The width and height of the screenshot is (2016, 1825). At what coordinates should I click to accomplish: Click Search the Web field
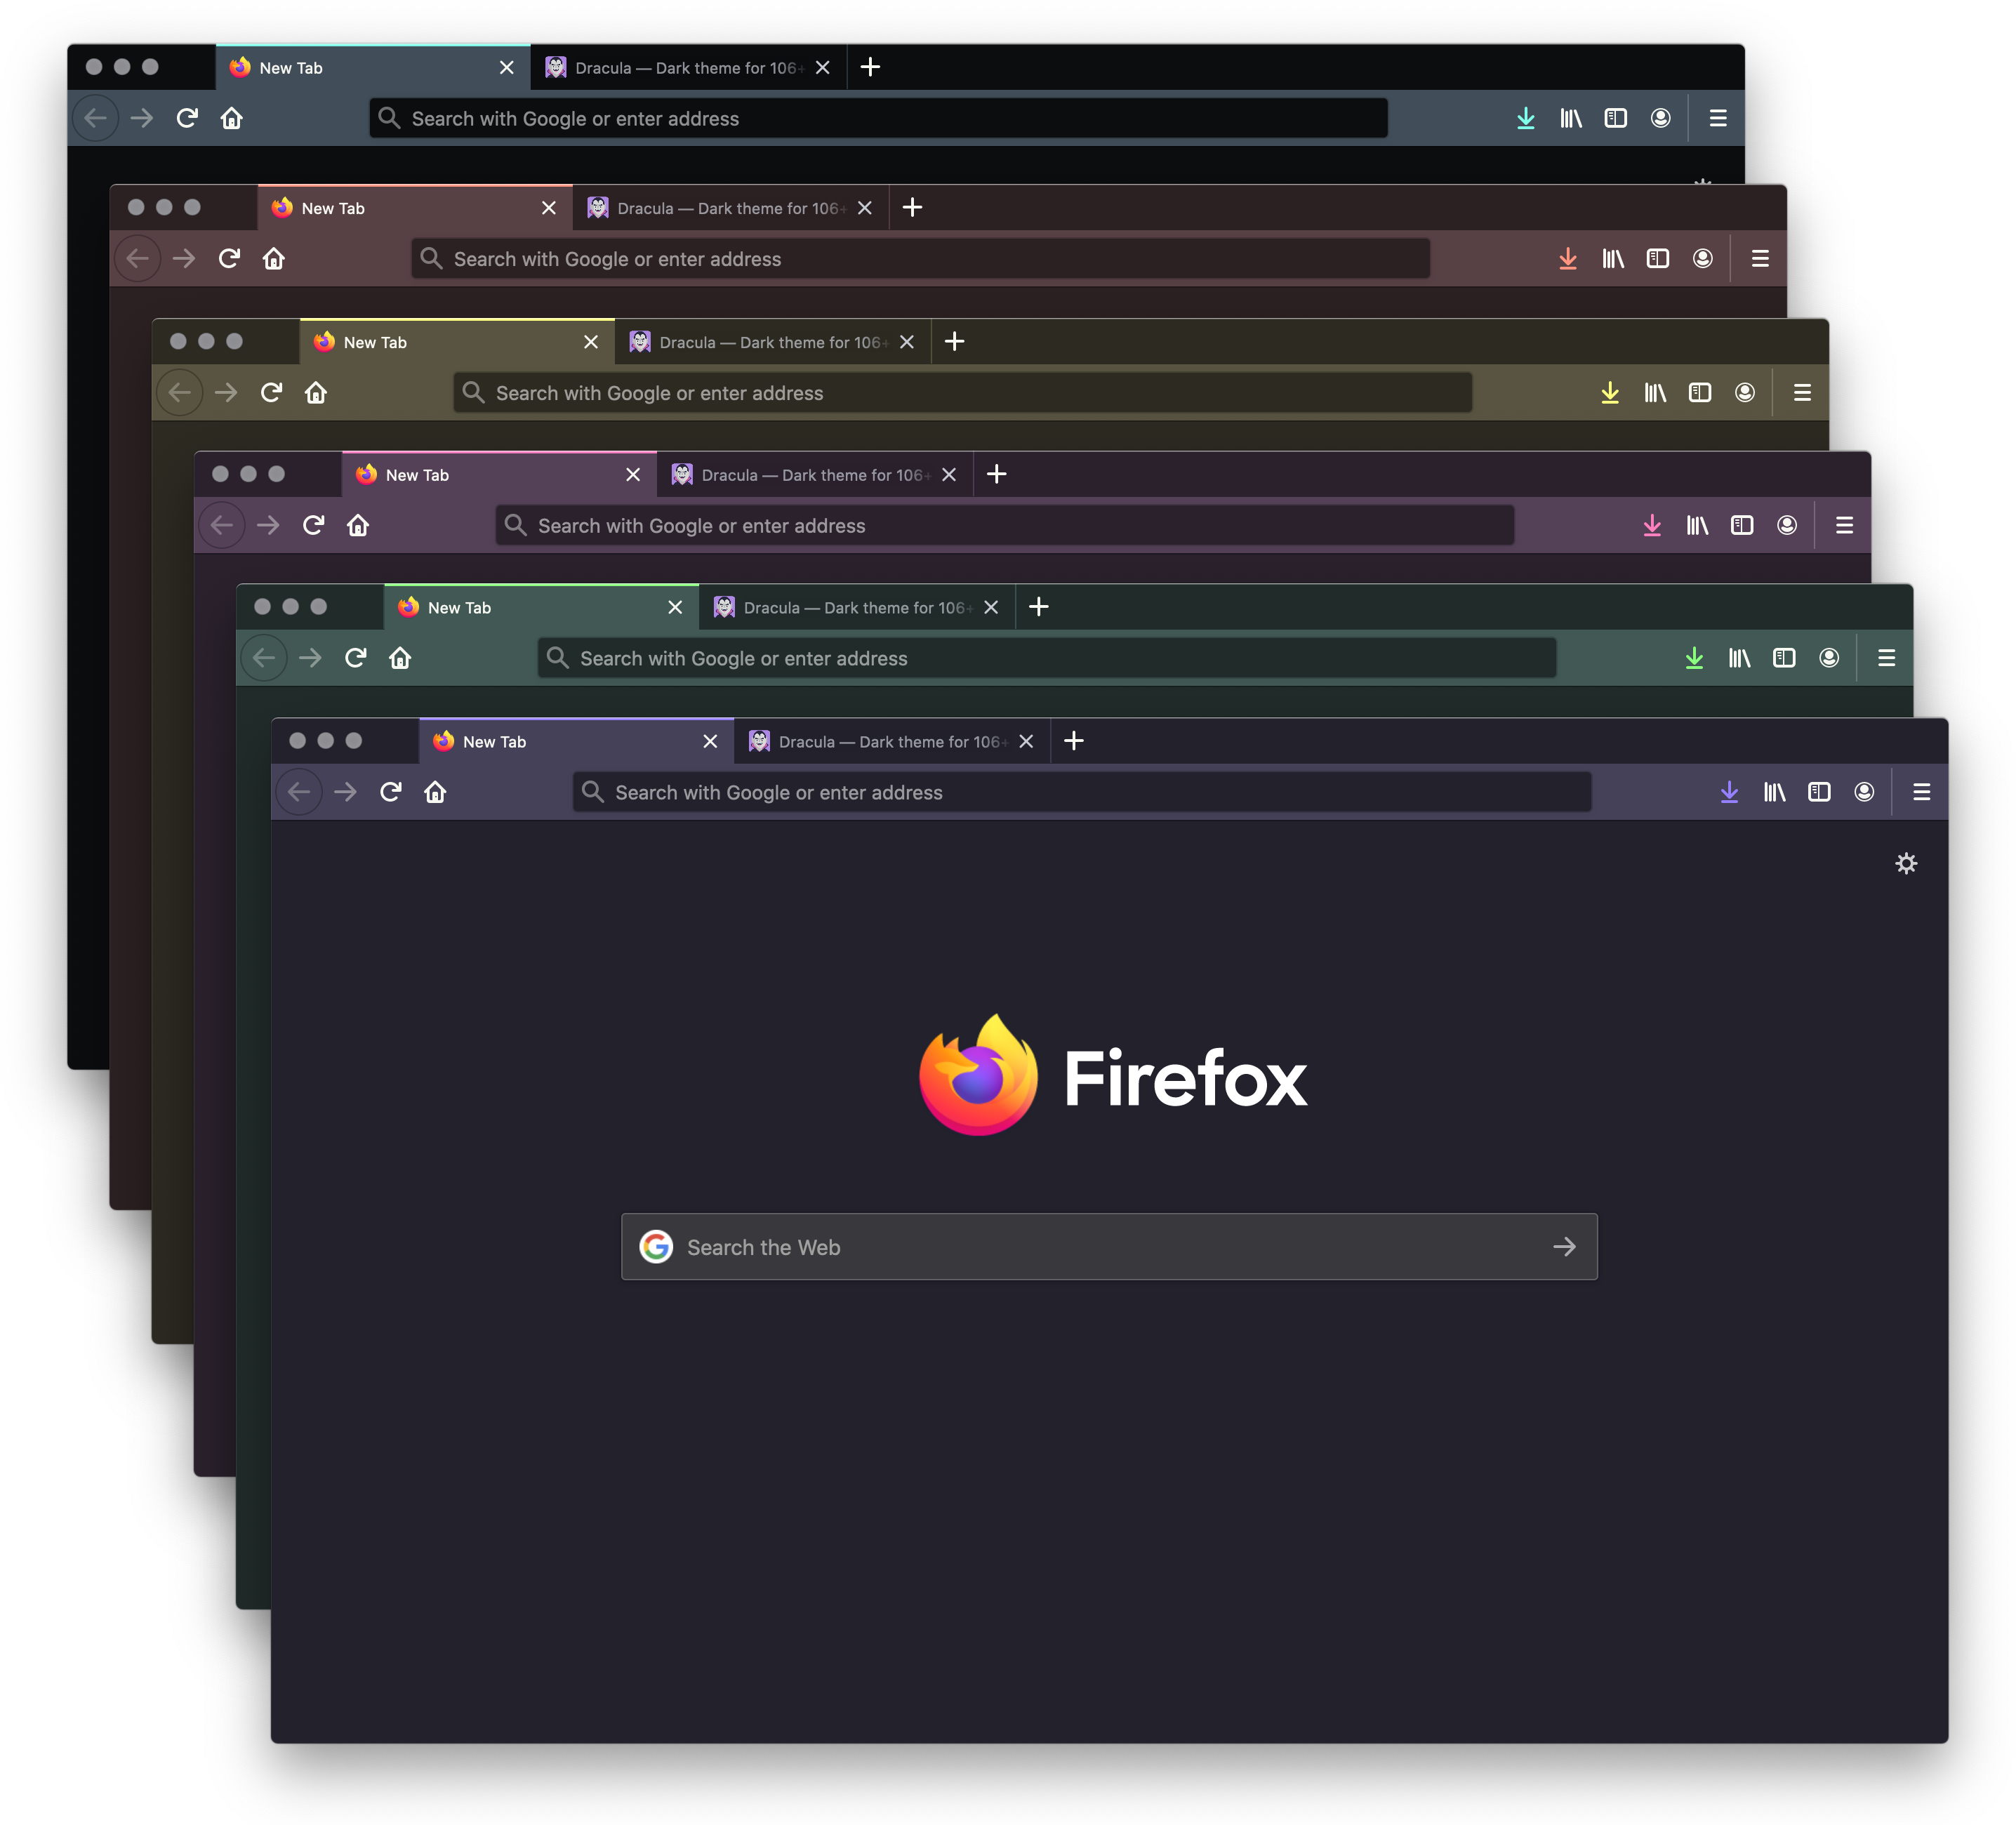coord(1109,1247)
